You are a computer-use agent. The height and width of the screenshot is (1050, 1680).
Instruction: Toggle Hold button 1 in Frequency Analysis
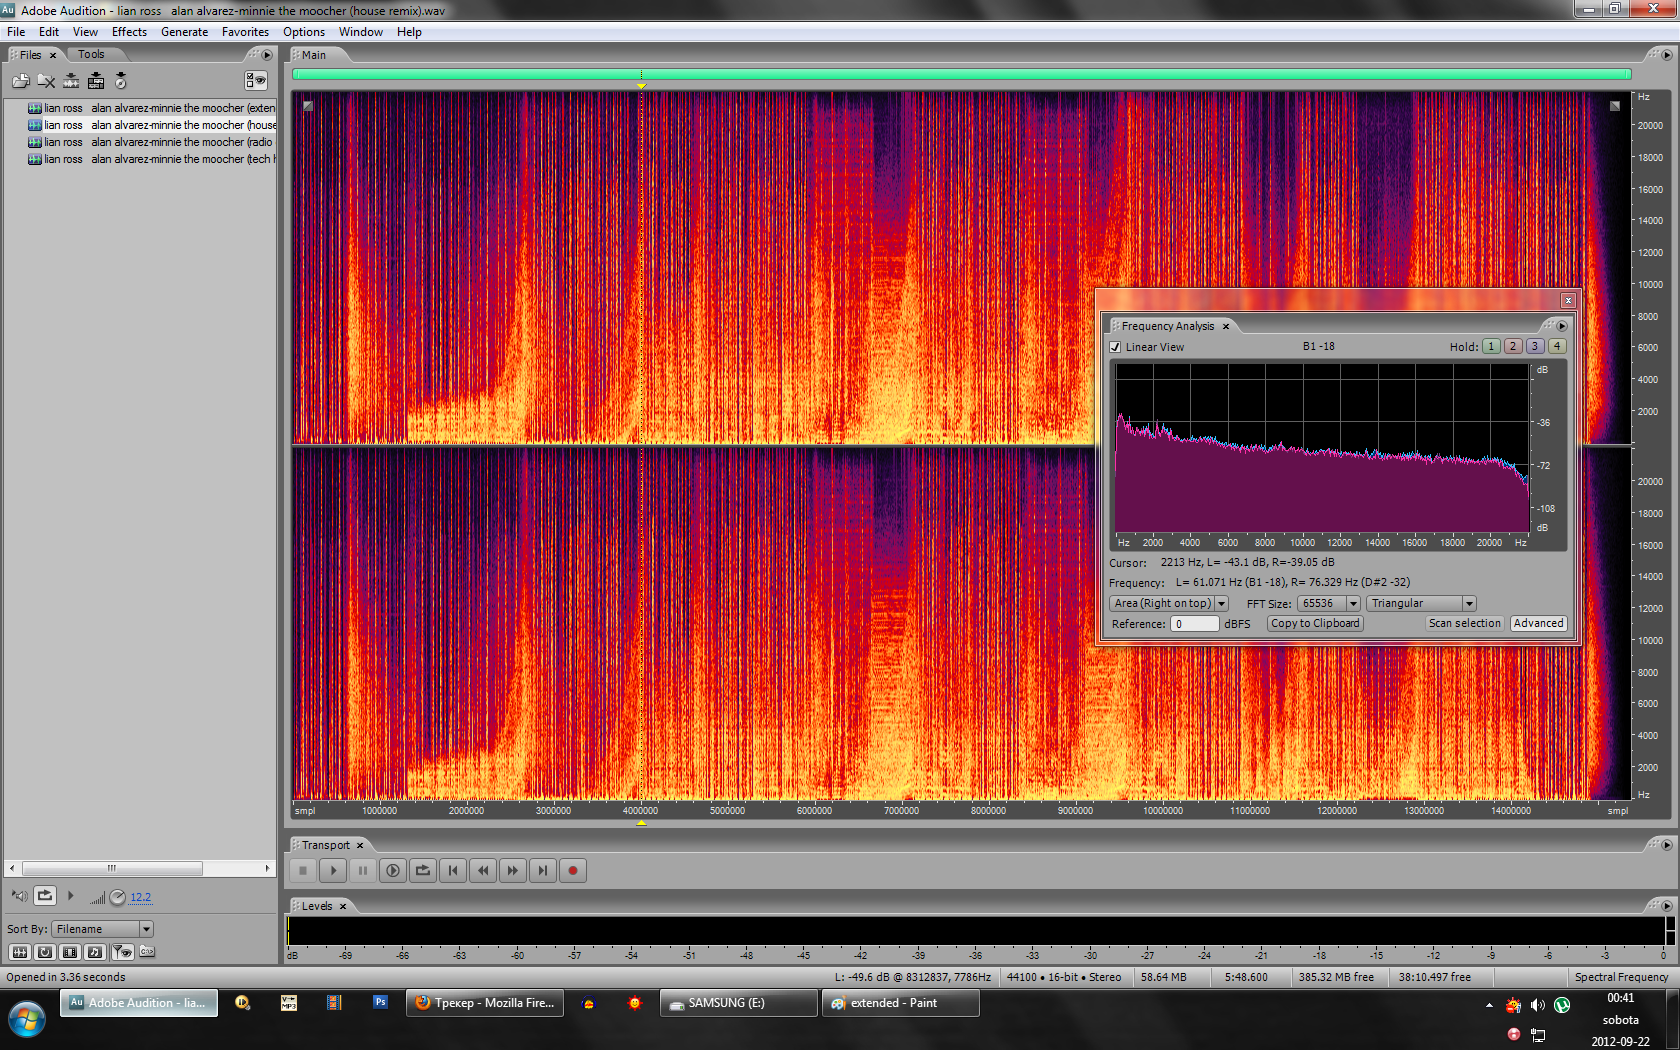(1491, 346)
